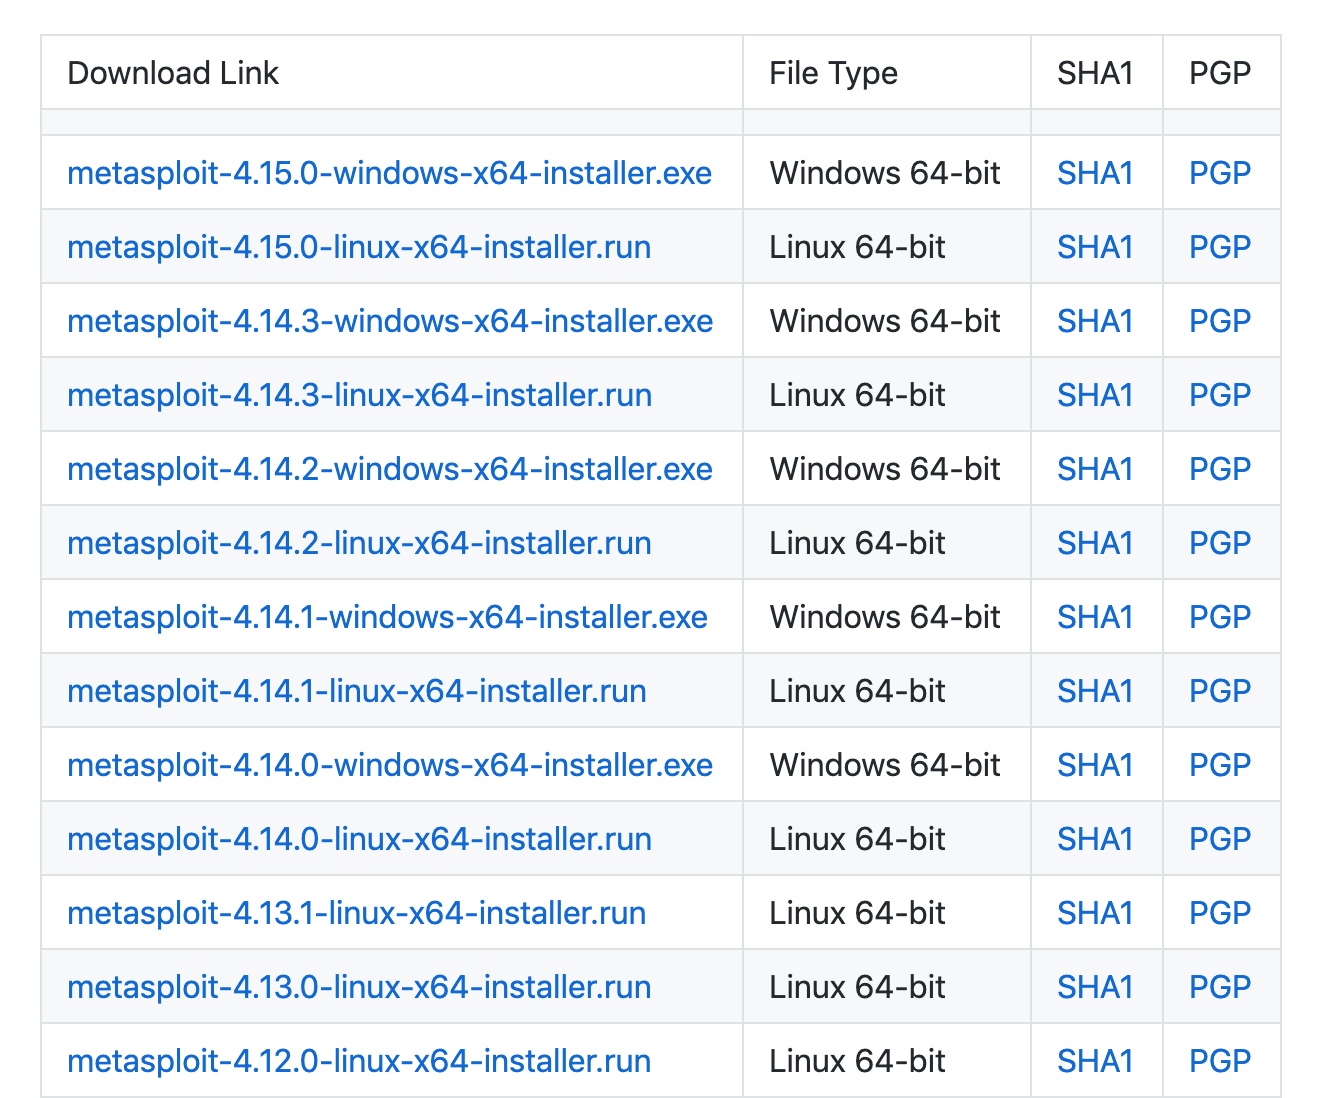Click metasploit-4.14.3-windows-x64-installer.exe download link

(x=390, y=321)
